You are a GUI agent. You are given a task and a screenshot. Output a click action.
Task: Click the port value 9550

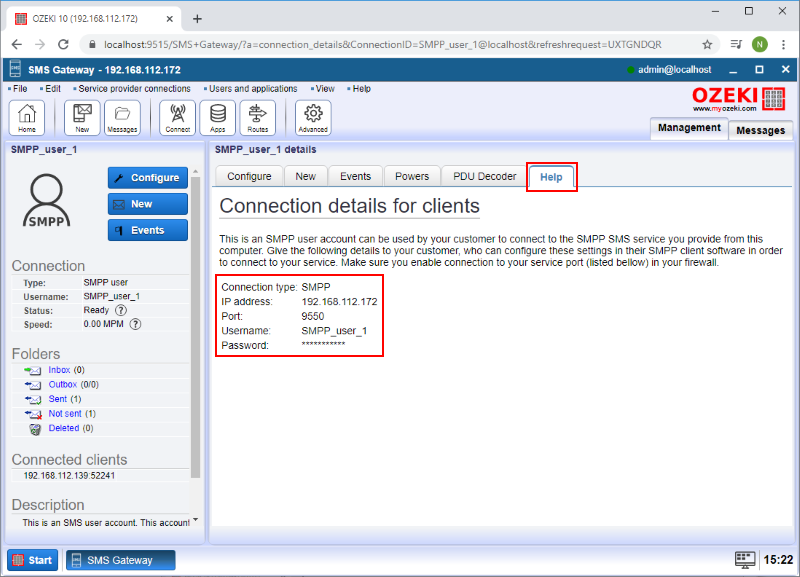pyautogui.click(x=313, y=316)
